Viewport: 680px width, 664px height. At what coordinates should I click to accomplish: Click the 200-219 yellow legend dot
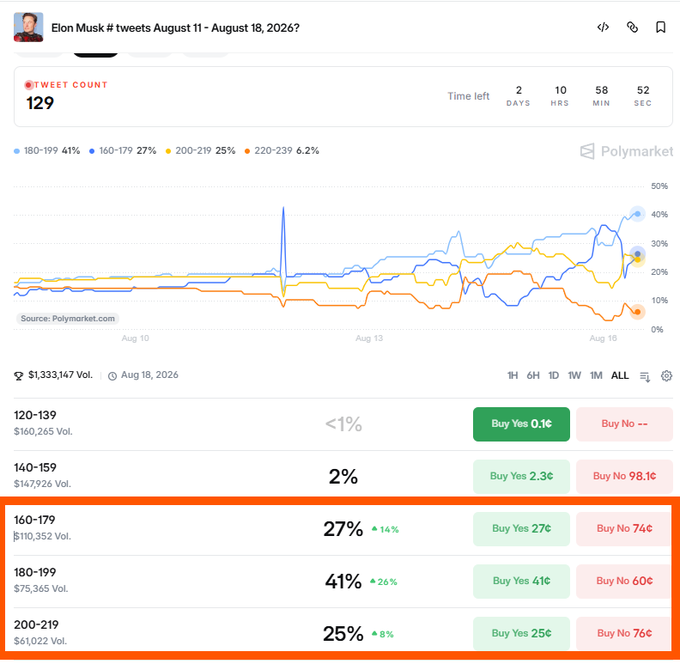(168, 151)
